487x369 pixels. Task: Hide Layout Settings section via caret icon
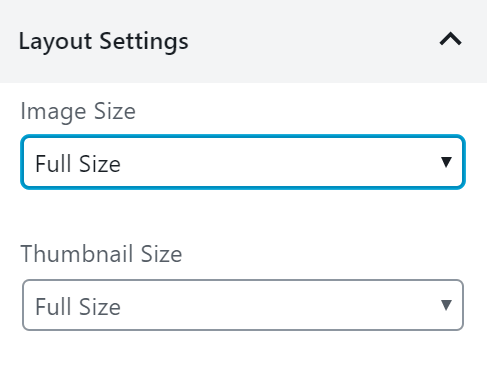point(451,39)
